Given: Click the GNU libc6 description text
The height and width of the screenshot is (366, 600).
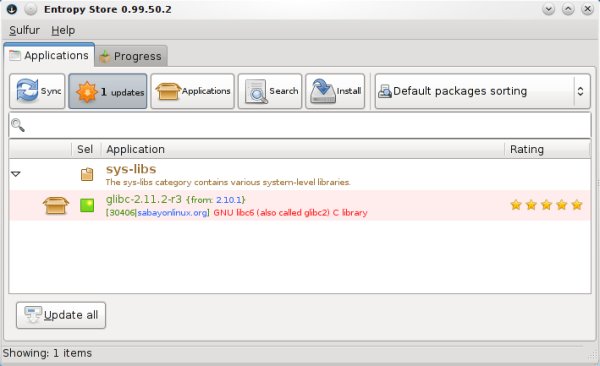Looking at the screenshot, I should point(290,213).
